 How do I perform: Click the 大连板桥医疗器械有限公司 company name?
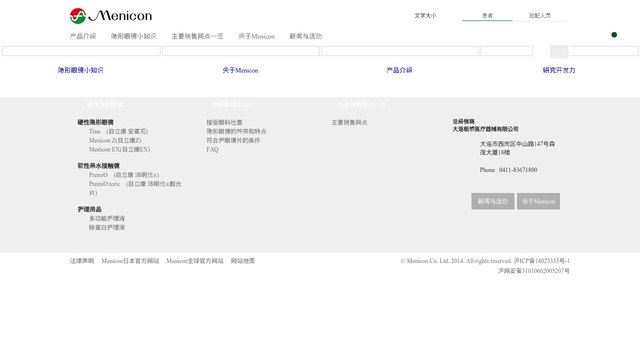pyautogui.click(x=485, y=129)
